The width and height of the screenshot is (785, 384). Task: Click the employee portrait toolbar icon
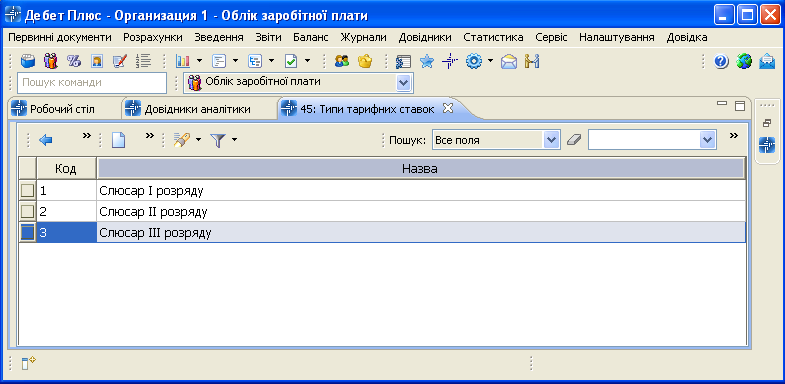[97, 62]
